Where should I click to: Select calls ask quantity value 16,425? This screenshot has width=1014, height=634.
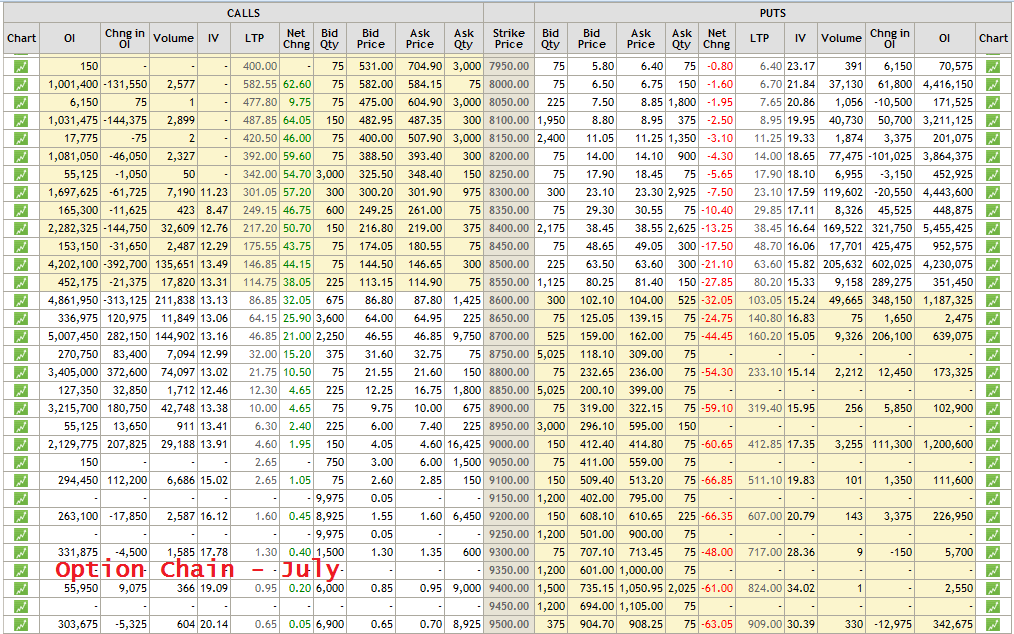(463, 444)
